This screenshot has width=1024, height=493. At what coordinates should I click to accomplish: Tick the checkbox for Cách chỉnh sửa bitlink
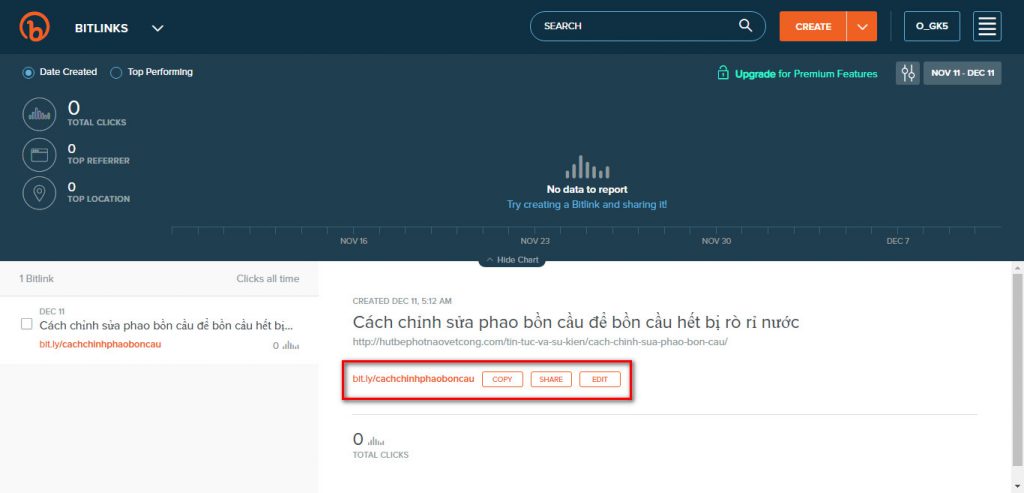click(x=27, y=324)
